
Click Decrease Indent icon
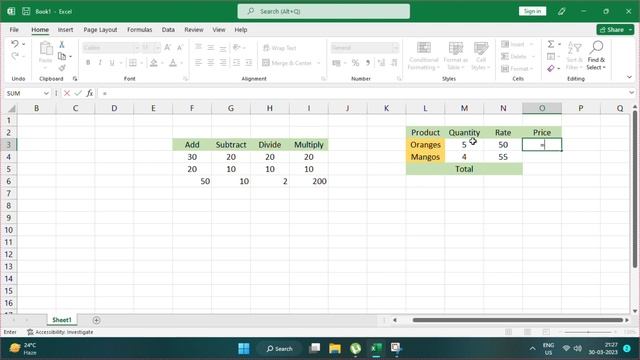(236, 63)
